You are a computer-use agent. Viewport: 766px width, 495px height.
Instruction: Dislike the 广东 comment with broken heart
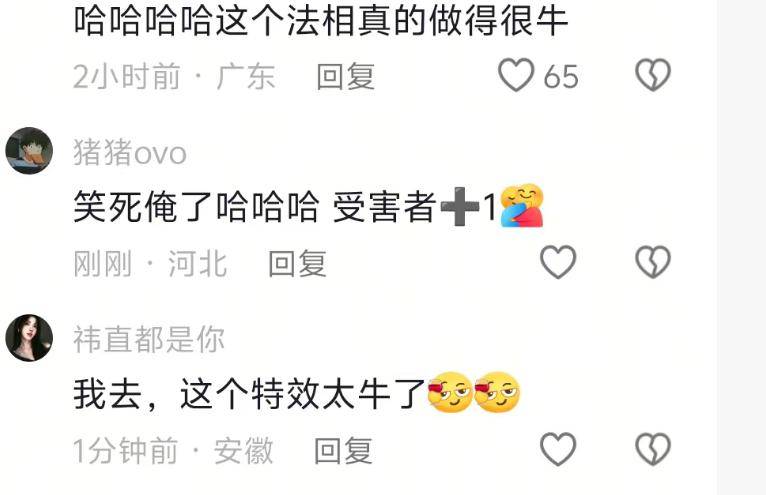(x=653, y=75)
